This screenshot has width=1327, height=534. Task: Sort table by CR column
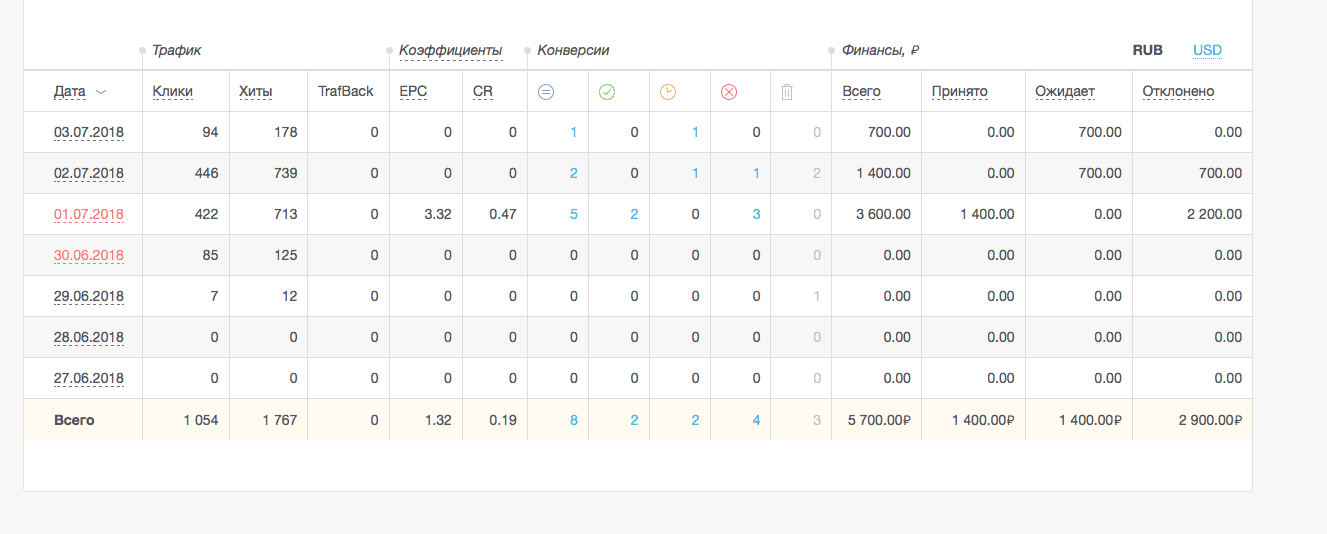click(483, 92)
